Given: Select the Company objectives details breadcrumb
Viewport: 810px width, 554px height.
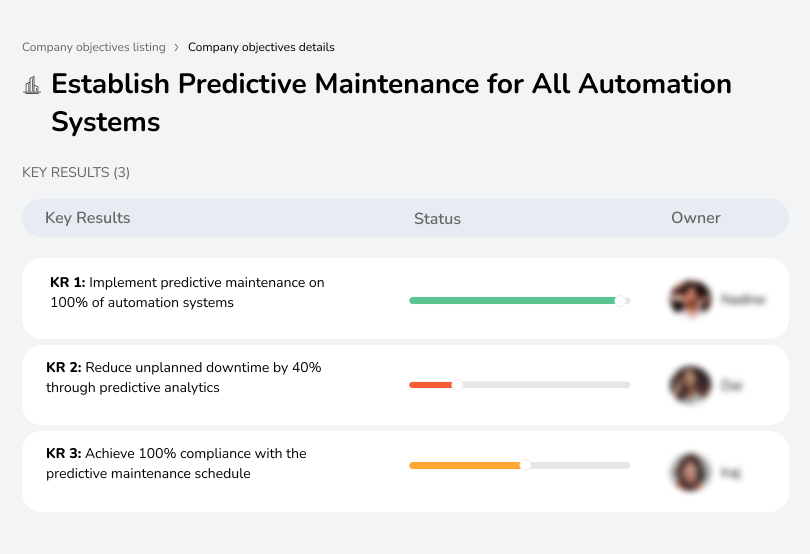Looking at the screenshot, I should coord(261,47).
